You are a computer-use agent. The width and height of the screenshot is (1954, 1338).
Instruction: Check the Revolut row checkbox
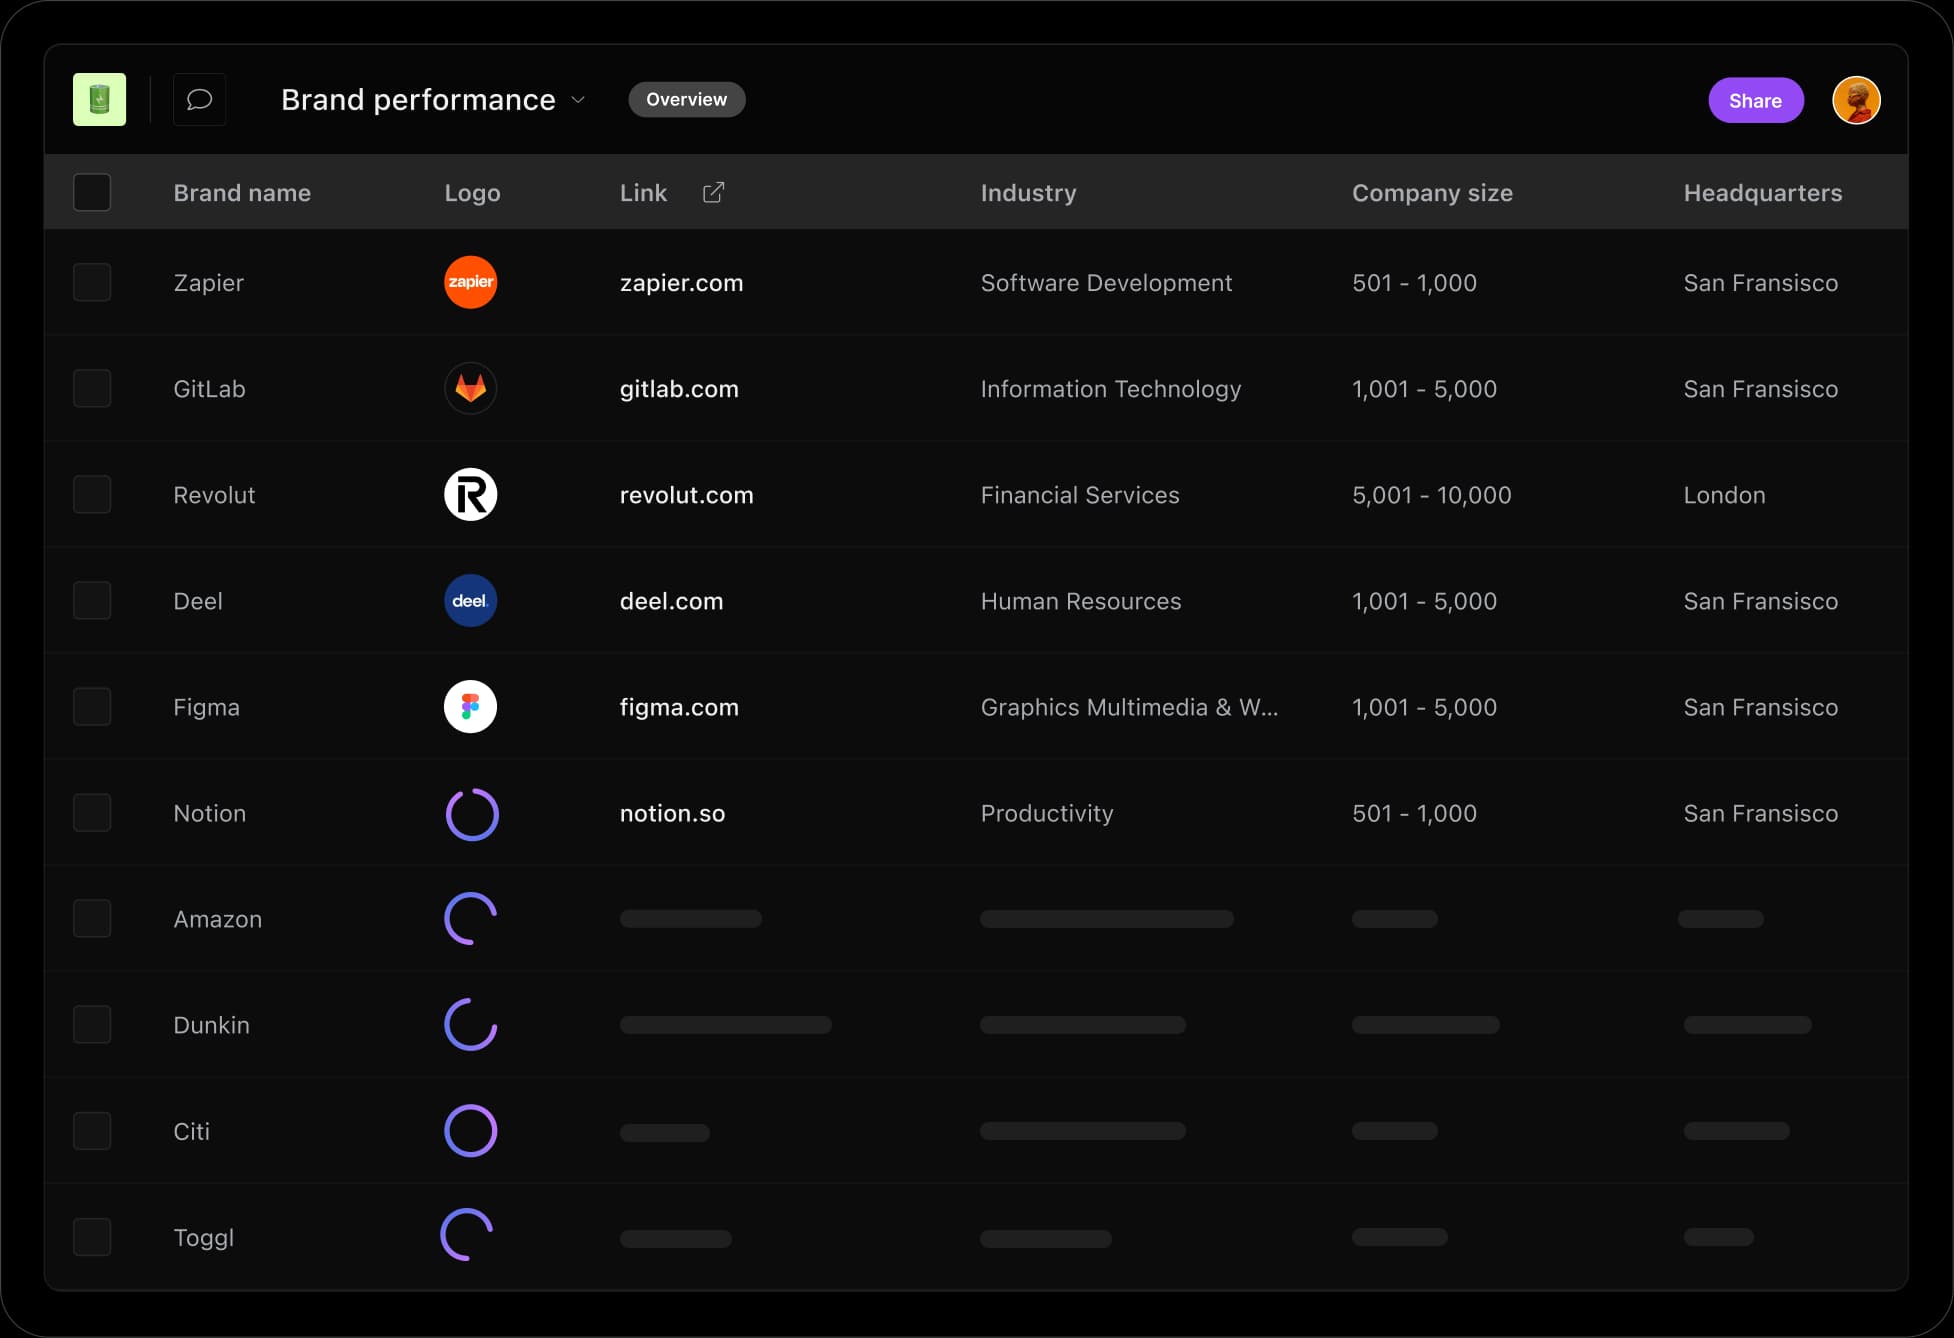click(92, 494)
